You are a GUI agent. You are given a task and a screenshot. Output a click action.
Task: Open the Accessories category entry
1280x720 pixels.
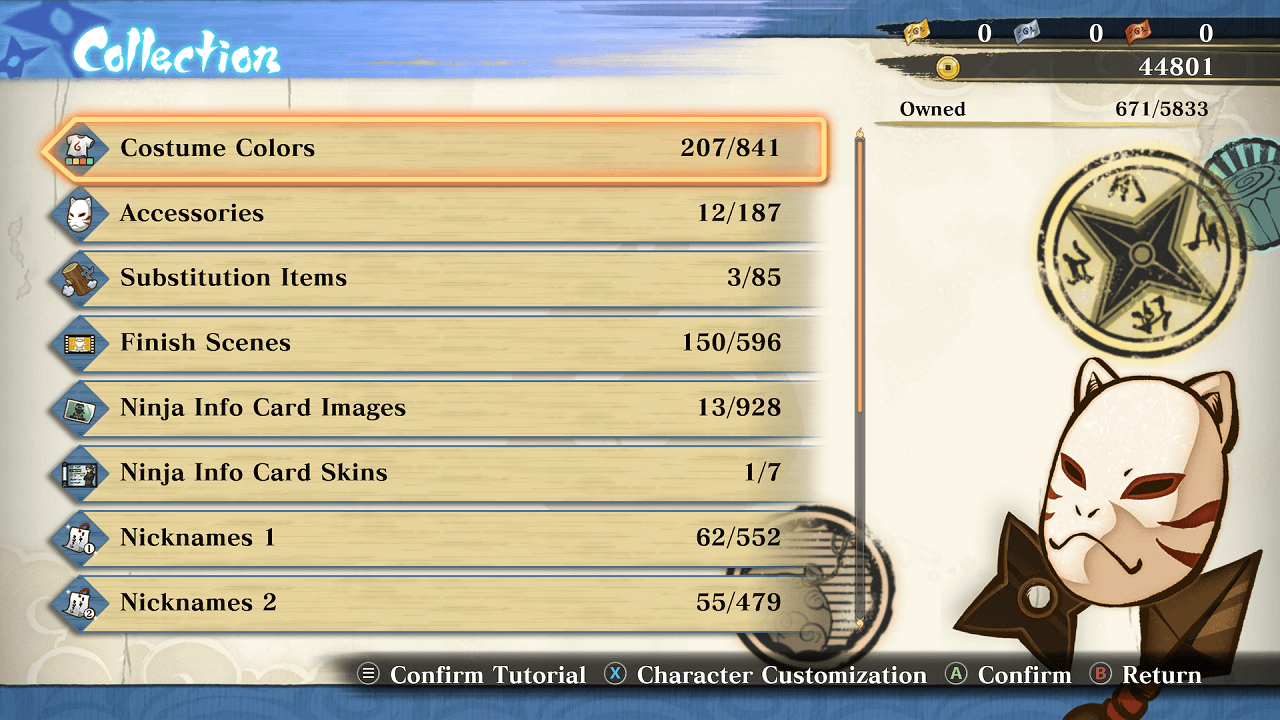[x=437, y=214]
